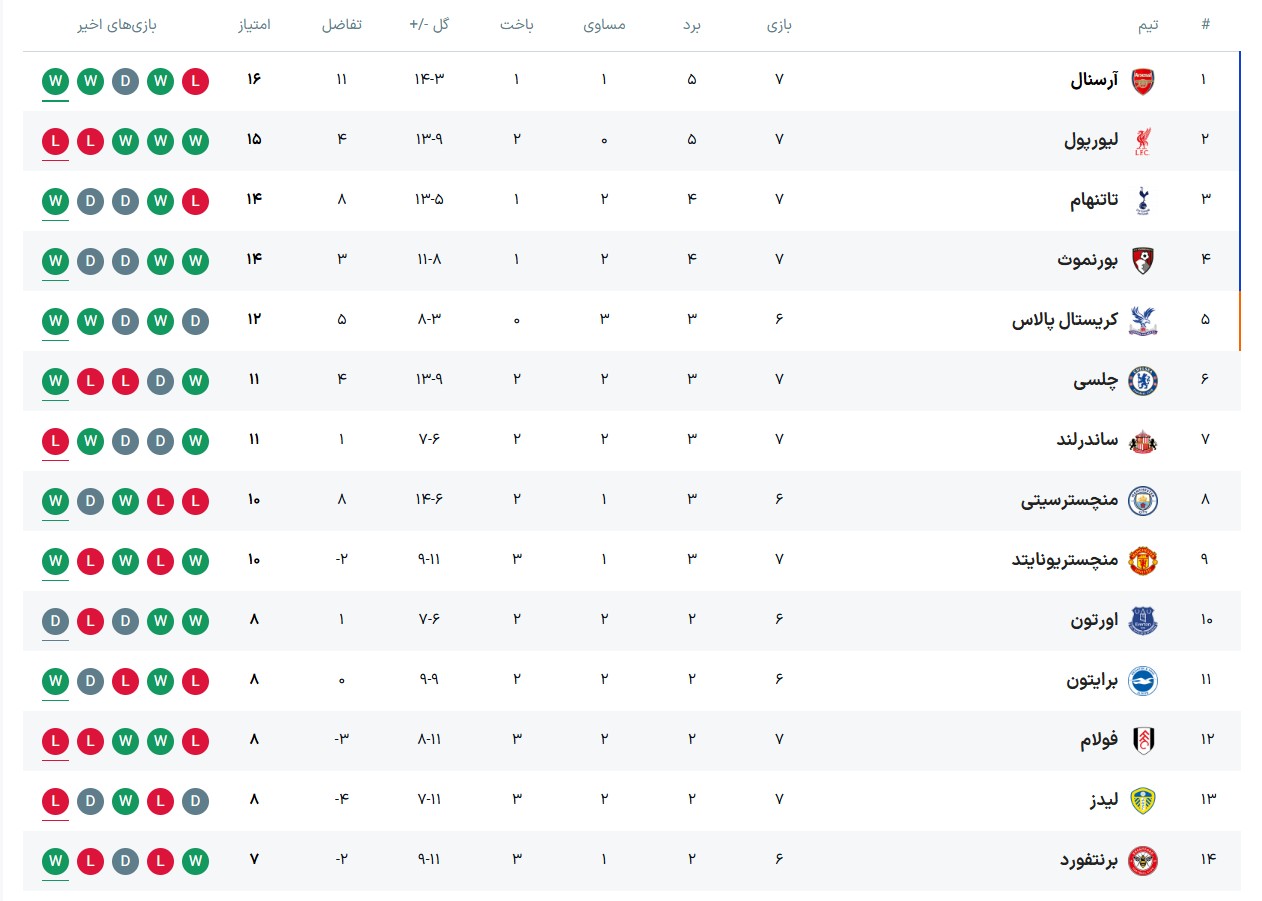This screenshot has width=1262, height=901.
Task: Select the gray D badge in Chelsea's row
Action: click(x=161, y=380)
